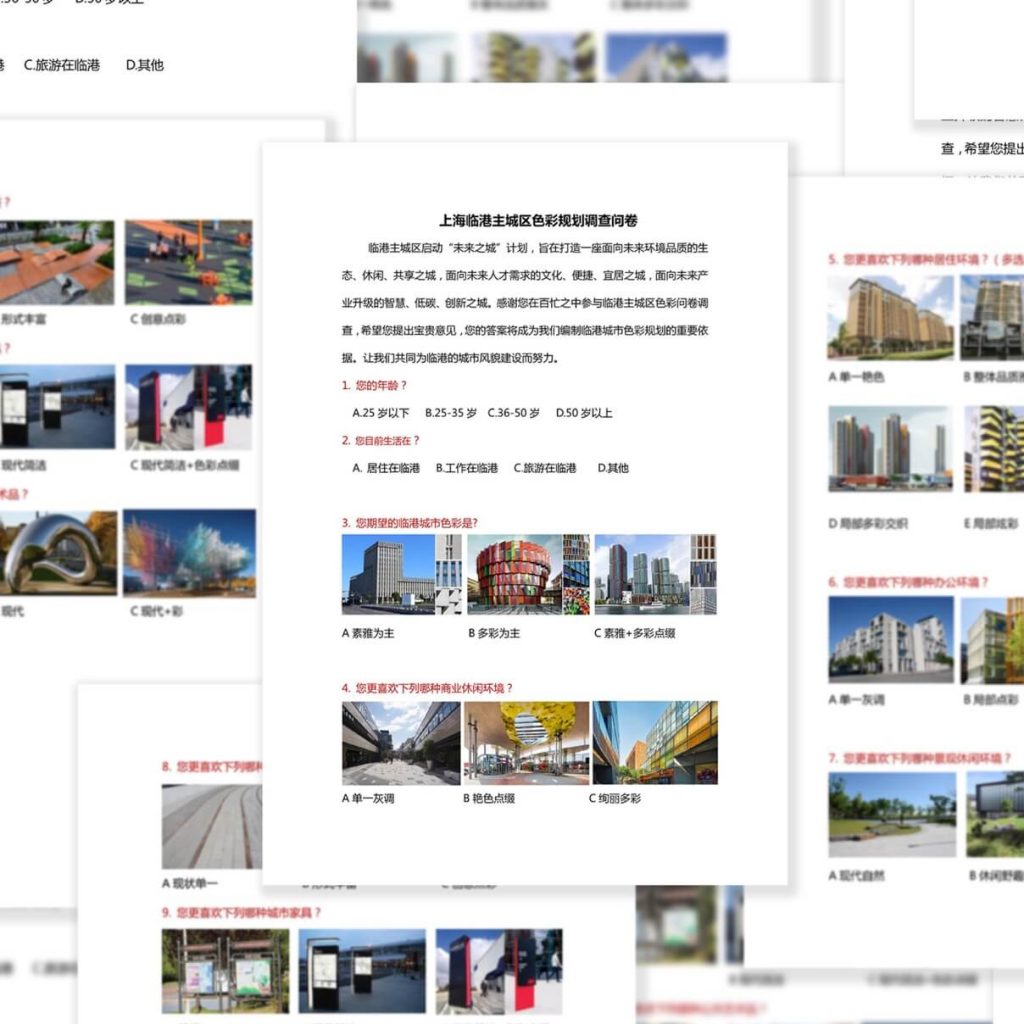
Task: Click question heading 3. 您期望的临港城市色彩是?
Action: click(409, 523)
